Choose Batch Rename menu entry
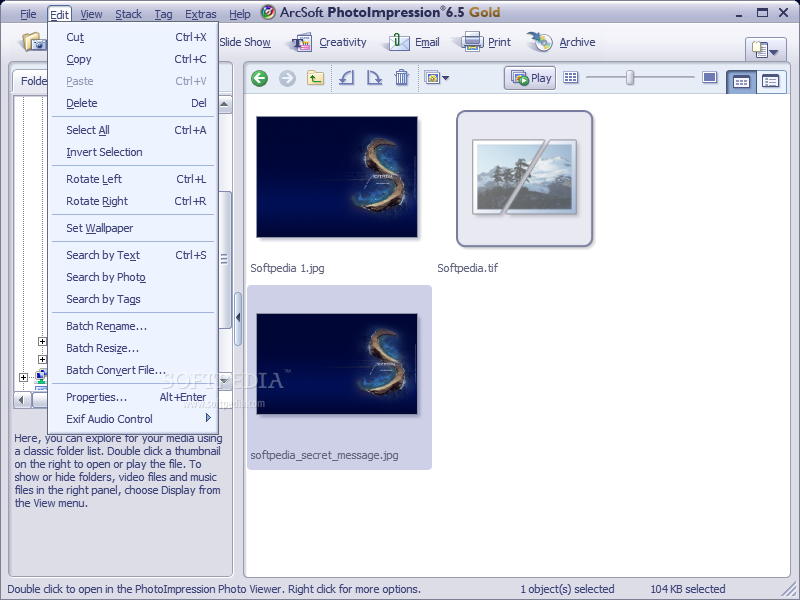This screenshot has width=800, height=600. pyautogui.click(x=134, y=326)
